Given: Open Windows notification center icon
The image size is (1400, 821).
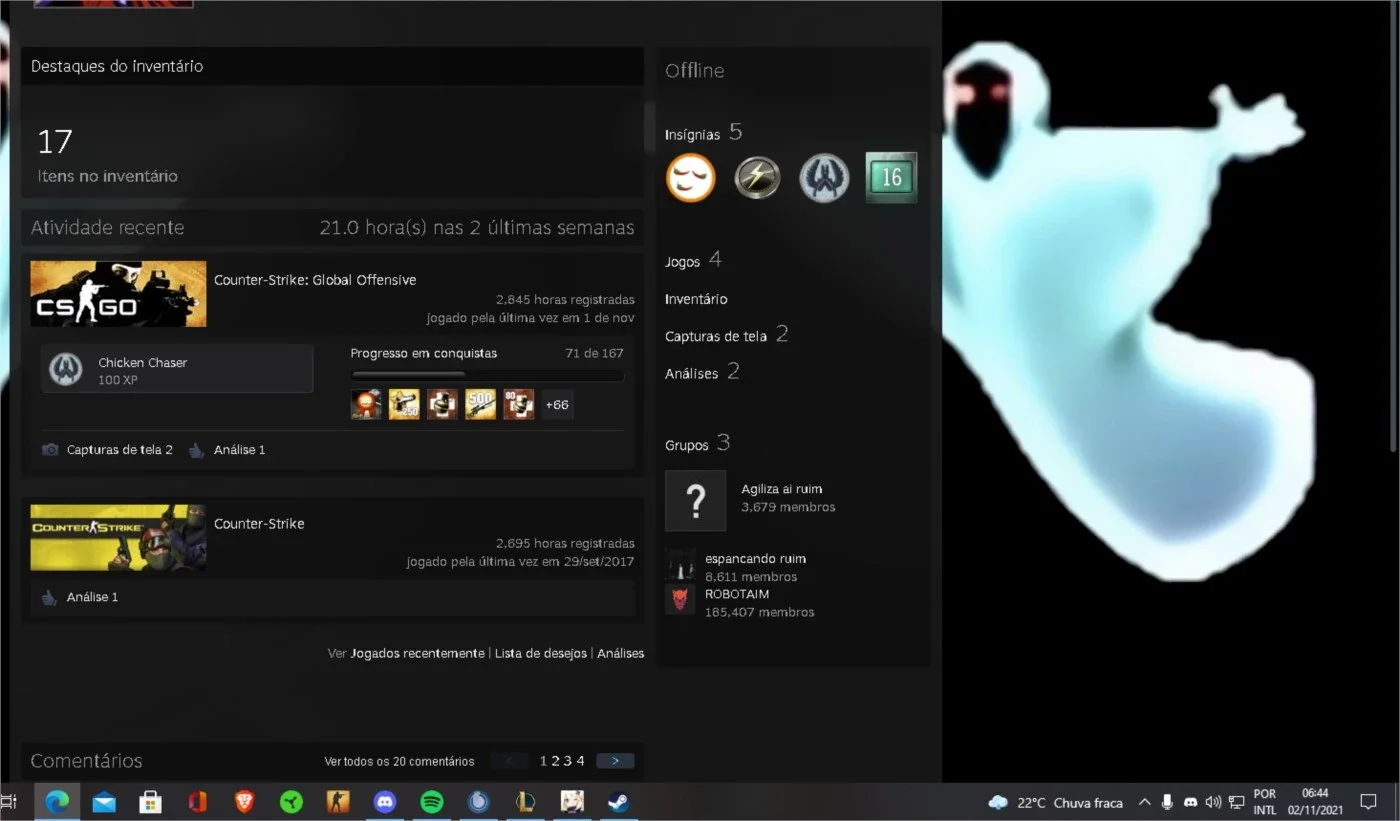Looking at the screenshot, I should tap(1368, 802).
